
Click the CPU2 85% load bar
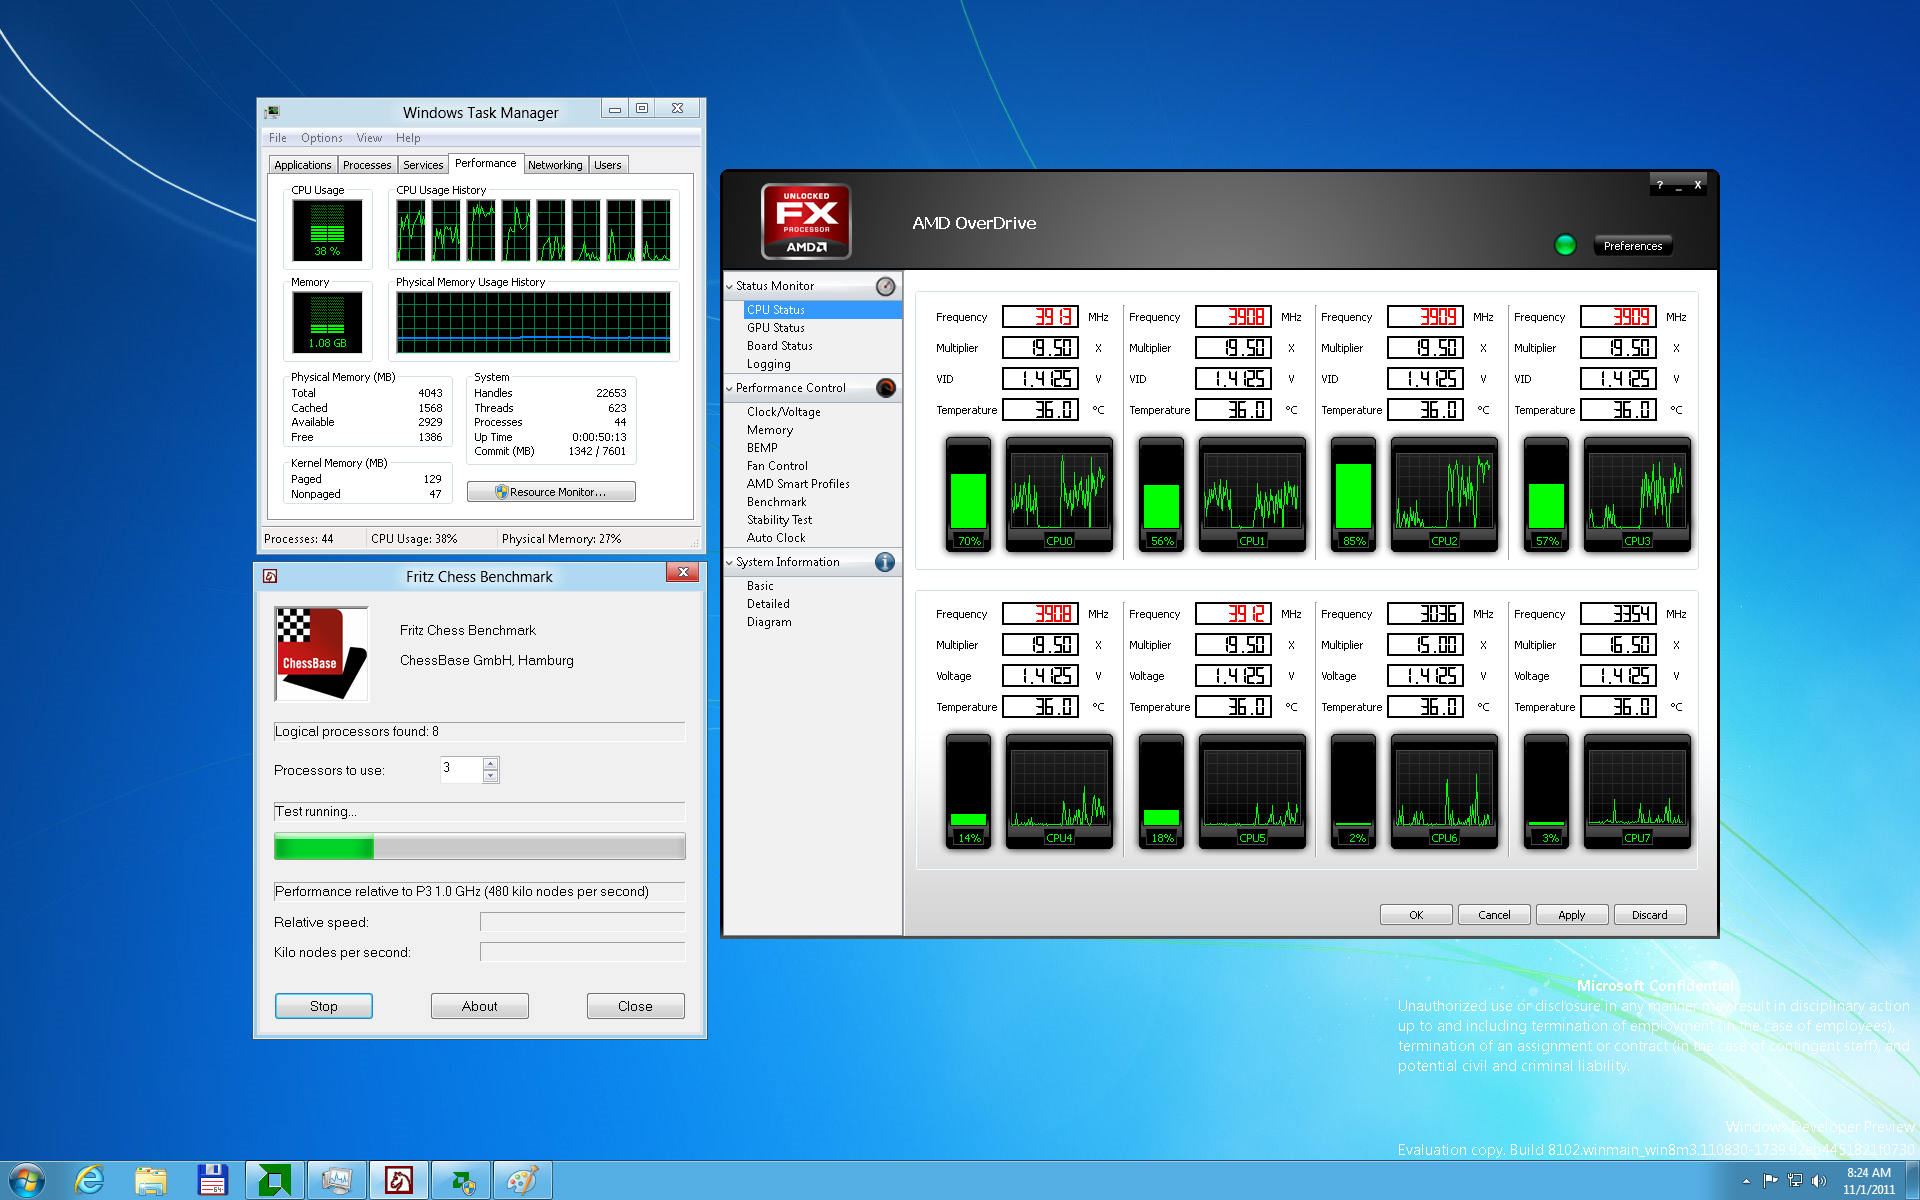click(x=1353, y=493)
